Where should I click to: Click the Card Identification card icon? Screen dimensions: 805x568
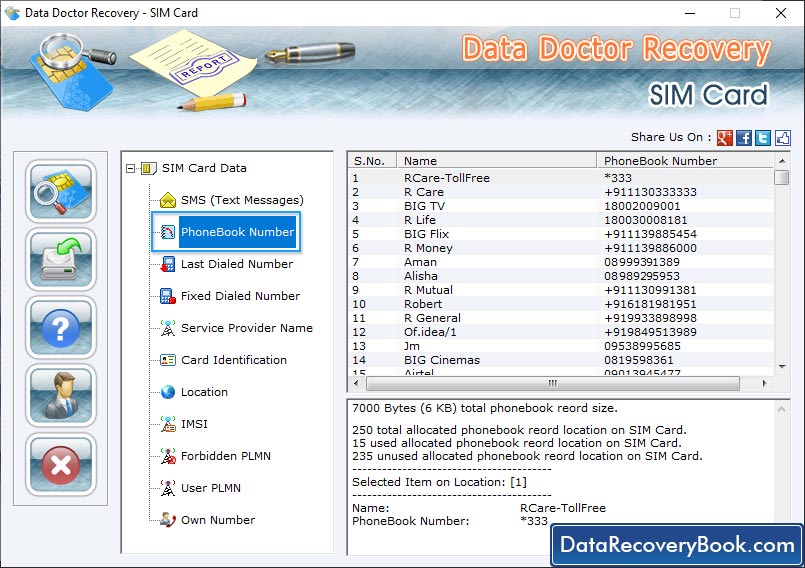pos(168,360)
